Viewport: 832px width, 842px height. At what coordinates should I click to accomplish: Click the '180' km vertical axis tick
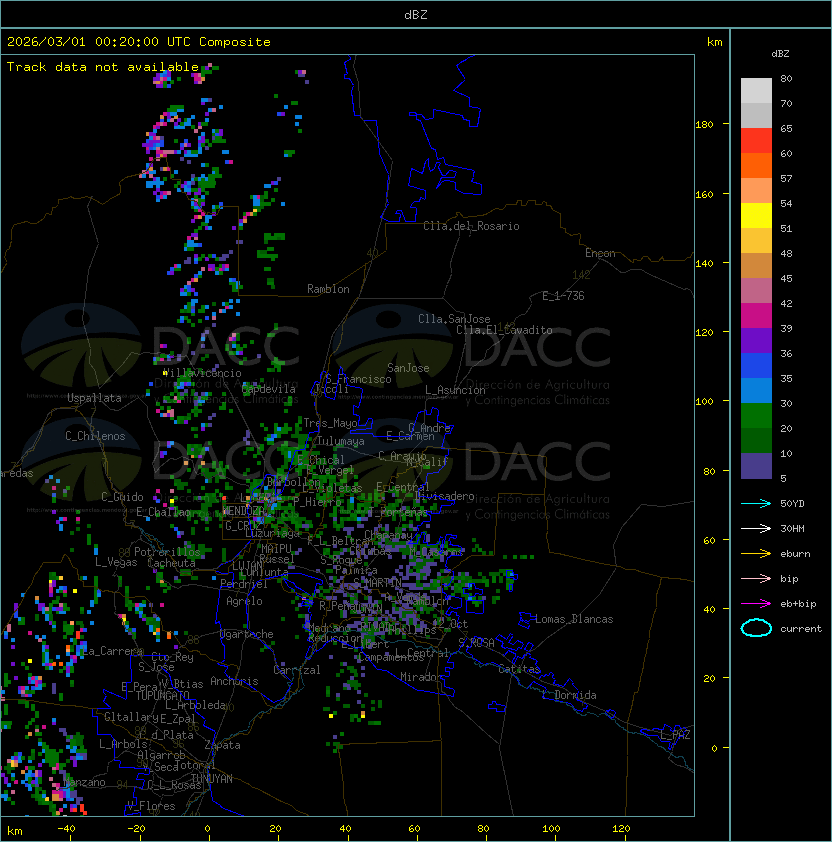tap(704, 125)
